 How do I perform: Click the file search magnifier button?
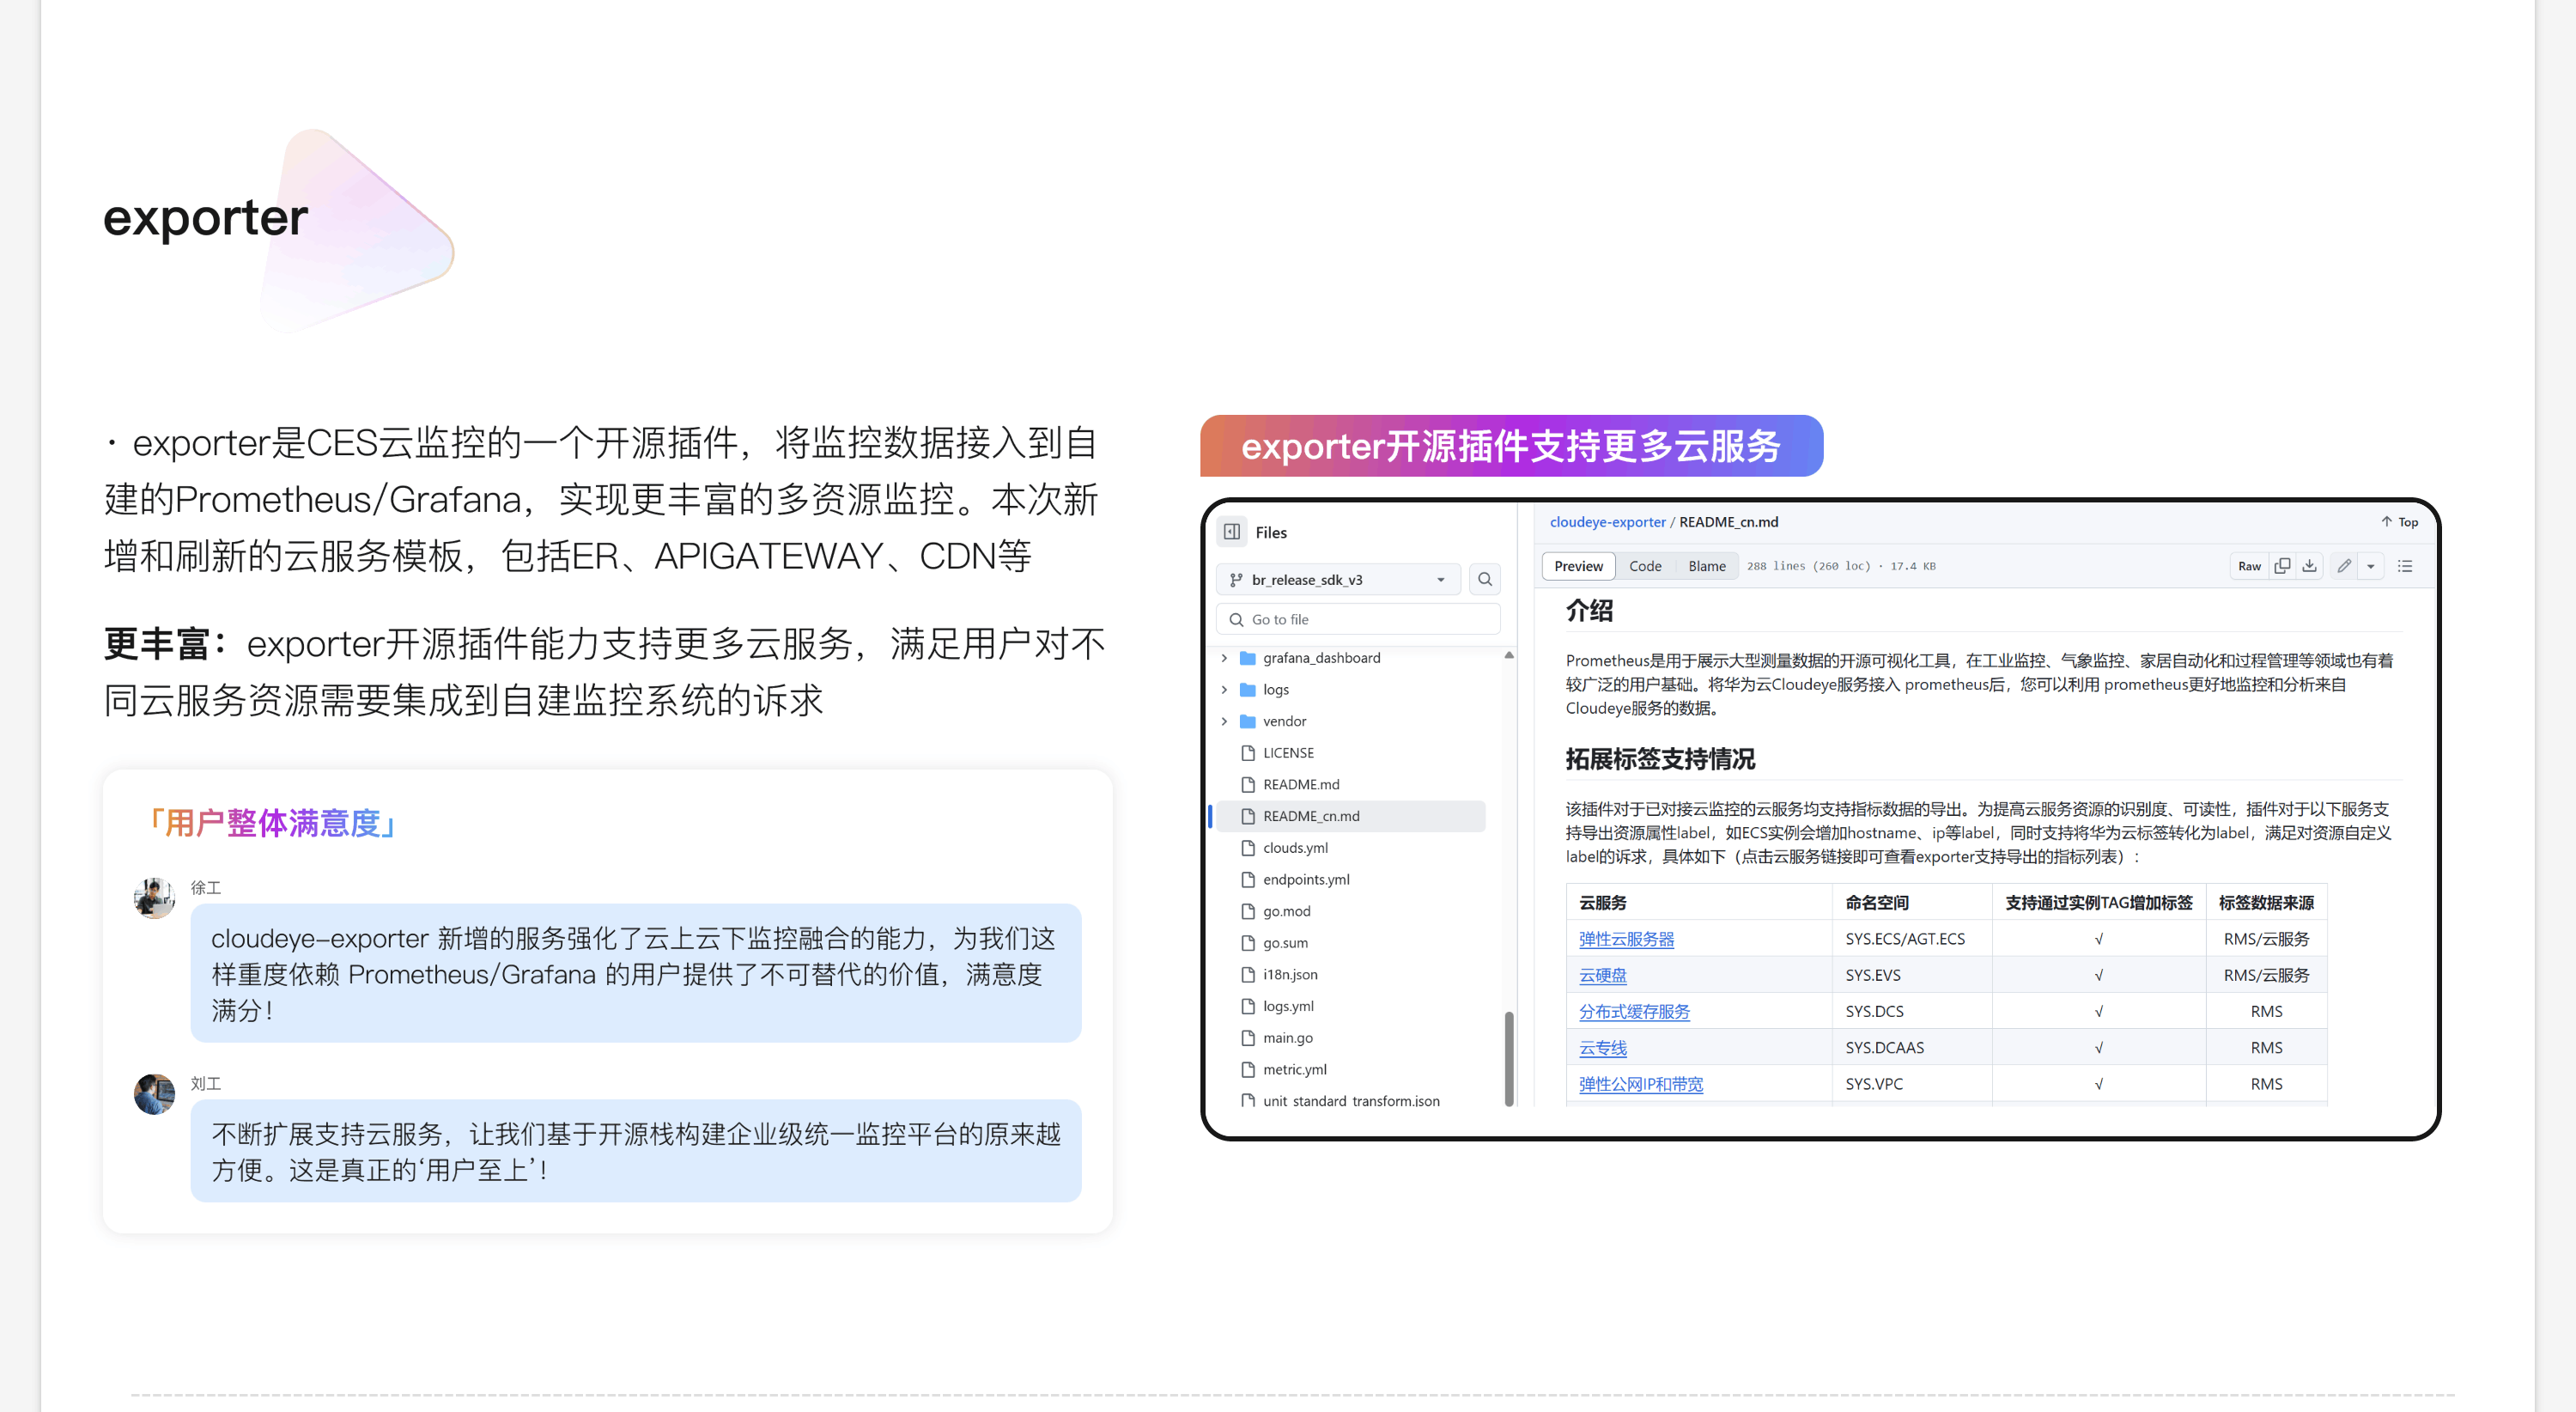point(1485,579)
